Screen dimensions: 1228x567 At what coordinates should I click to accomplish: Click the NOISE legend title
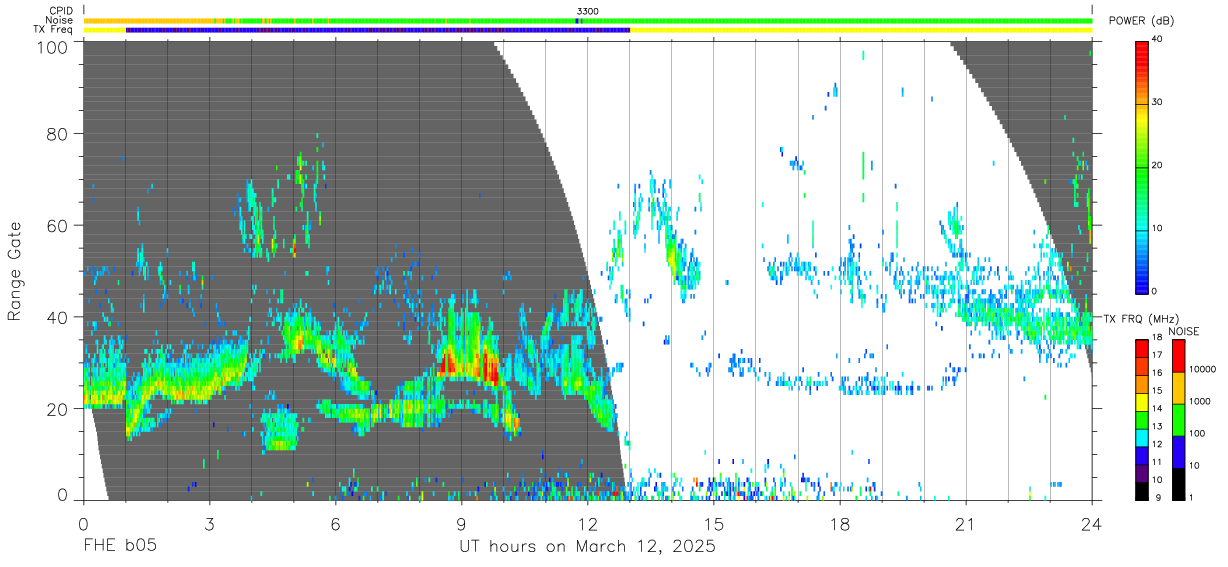(x=1183, y=331)
